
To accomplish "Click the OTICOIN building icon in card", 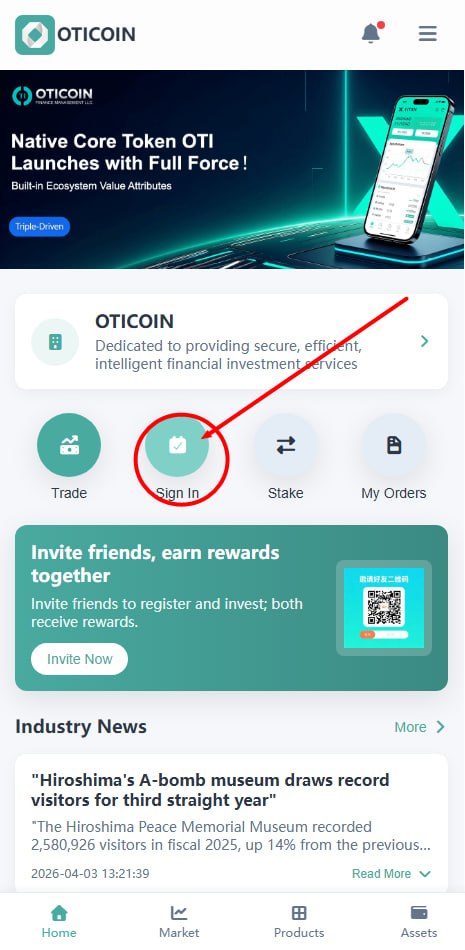I will pyautogui.click(x=55, y=342).
